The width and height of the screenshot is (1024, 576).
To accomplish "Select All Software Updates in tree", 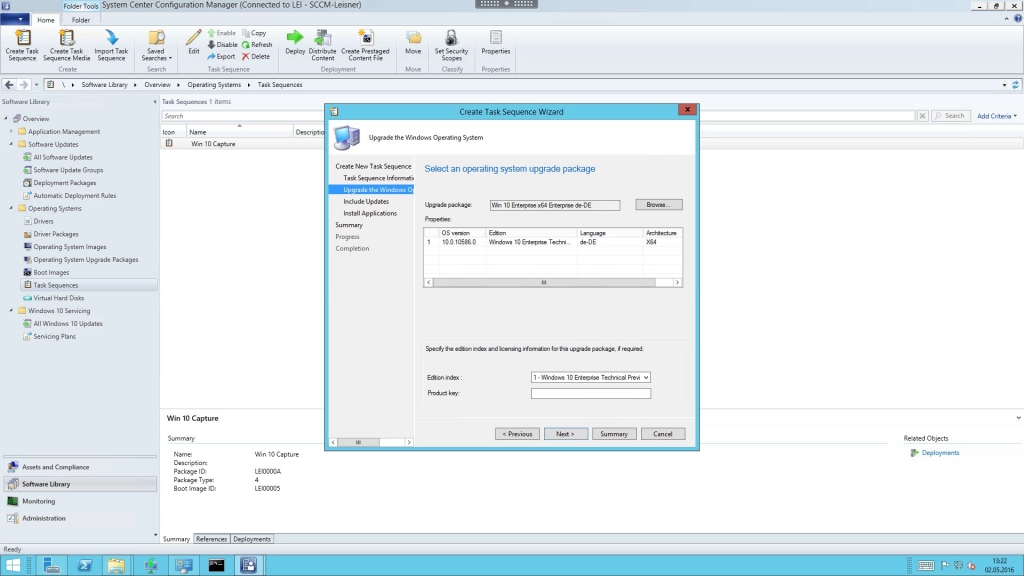I will pyautogui.click(x=63, y=157).
